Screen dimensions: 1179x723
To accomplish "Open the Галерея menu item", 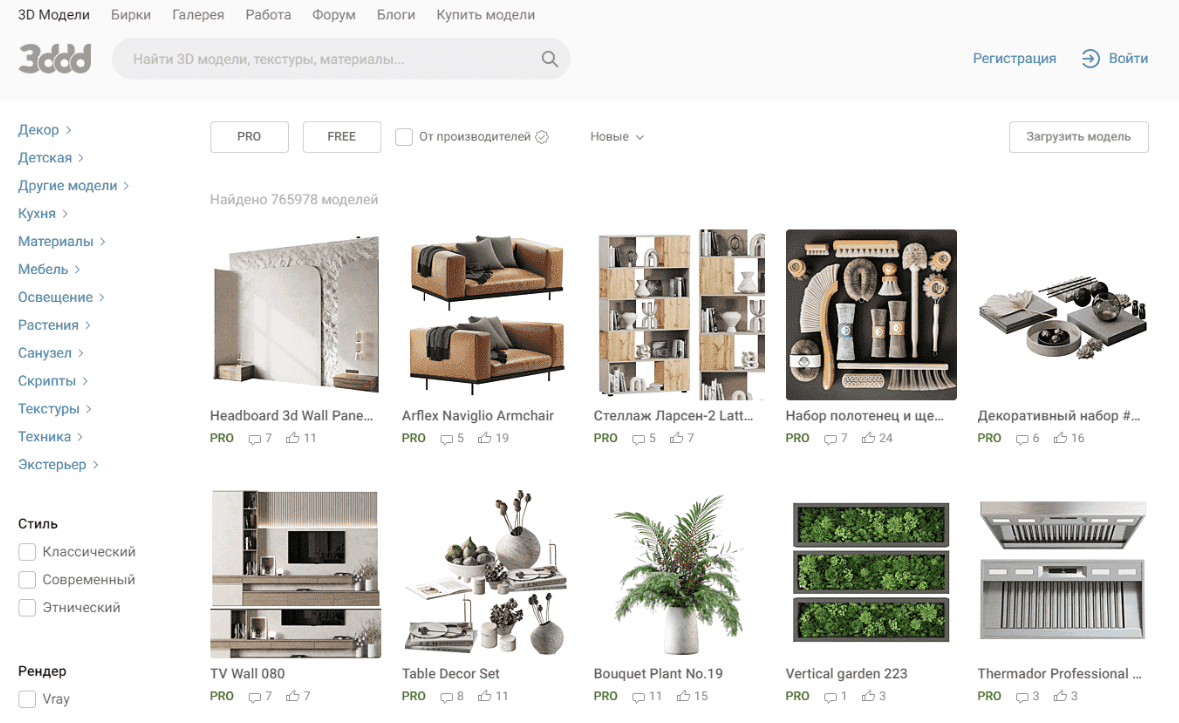I will [x=198, y=14].
